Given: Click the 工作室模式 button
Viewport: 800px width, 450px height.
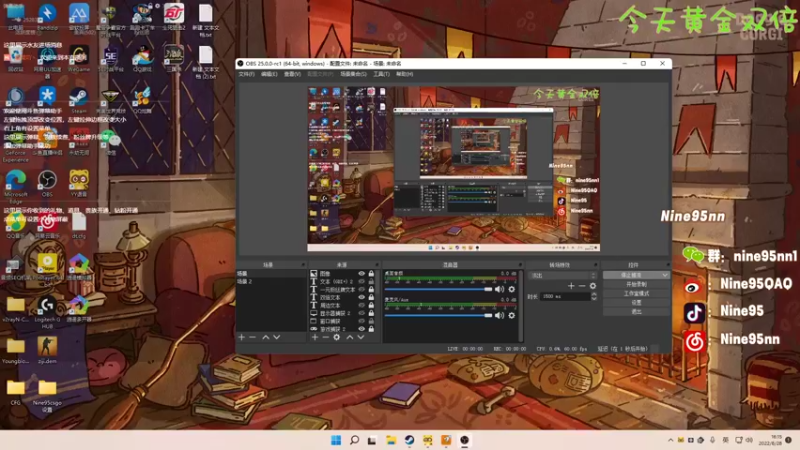Looking at the screenshot, I should tap(636, 293).
